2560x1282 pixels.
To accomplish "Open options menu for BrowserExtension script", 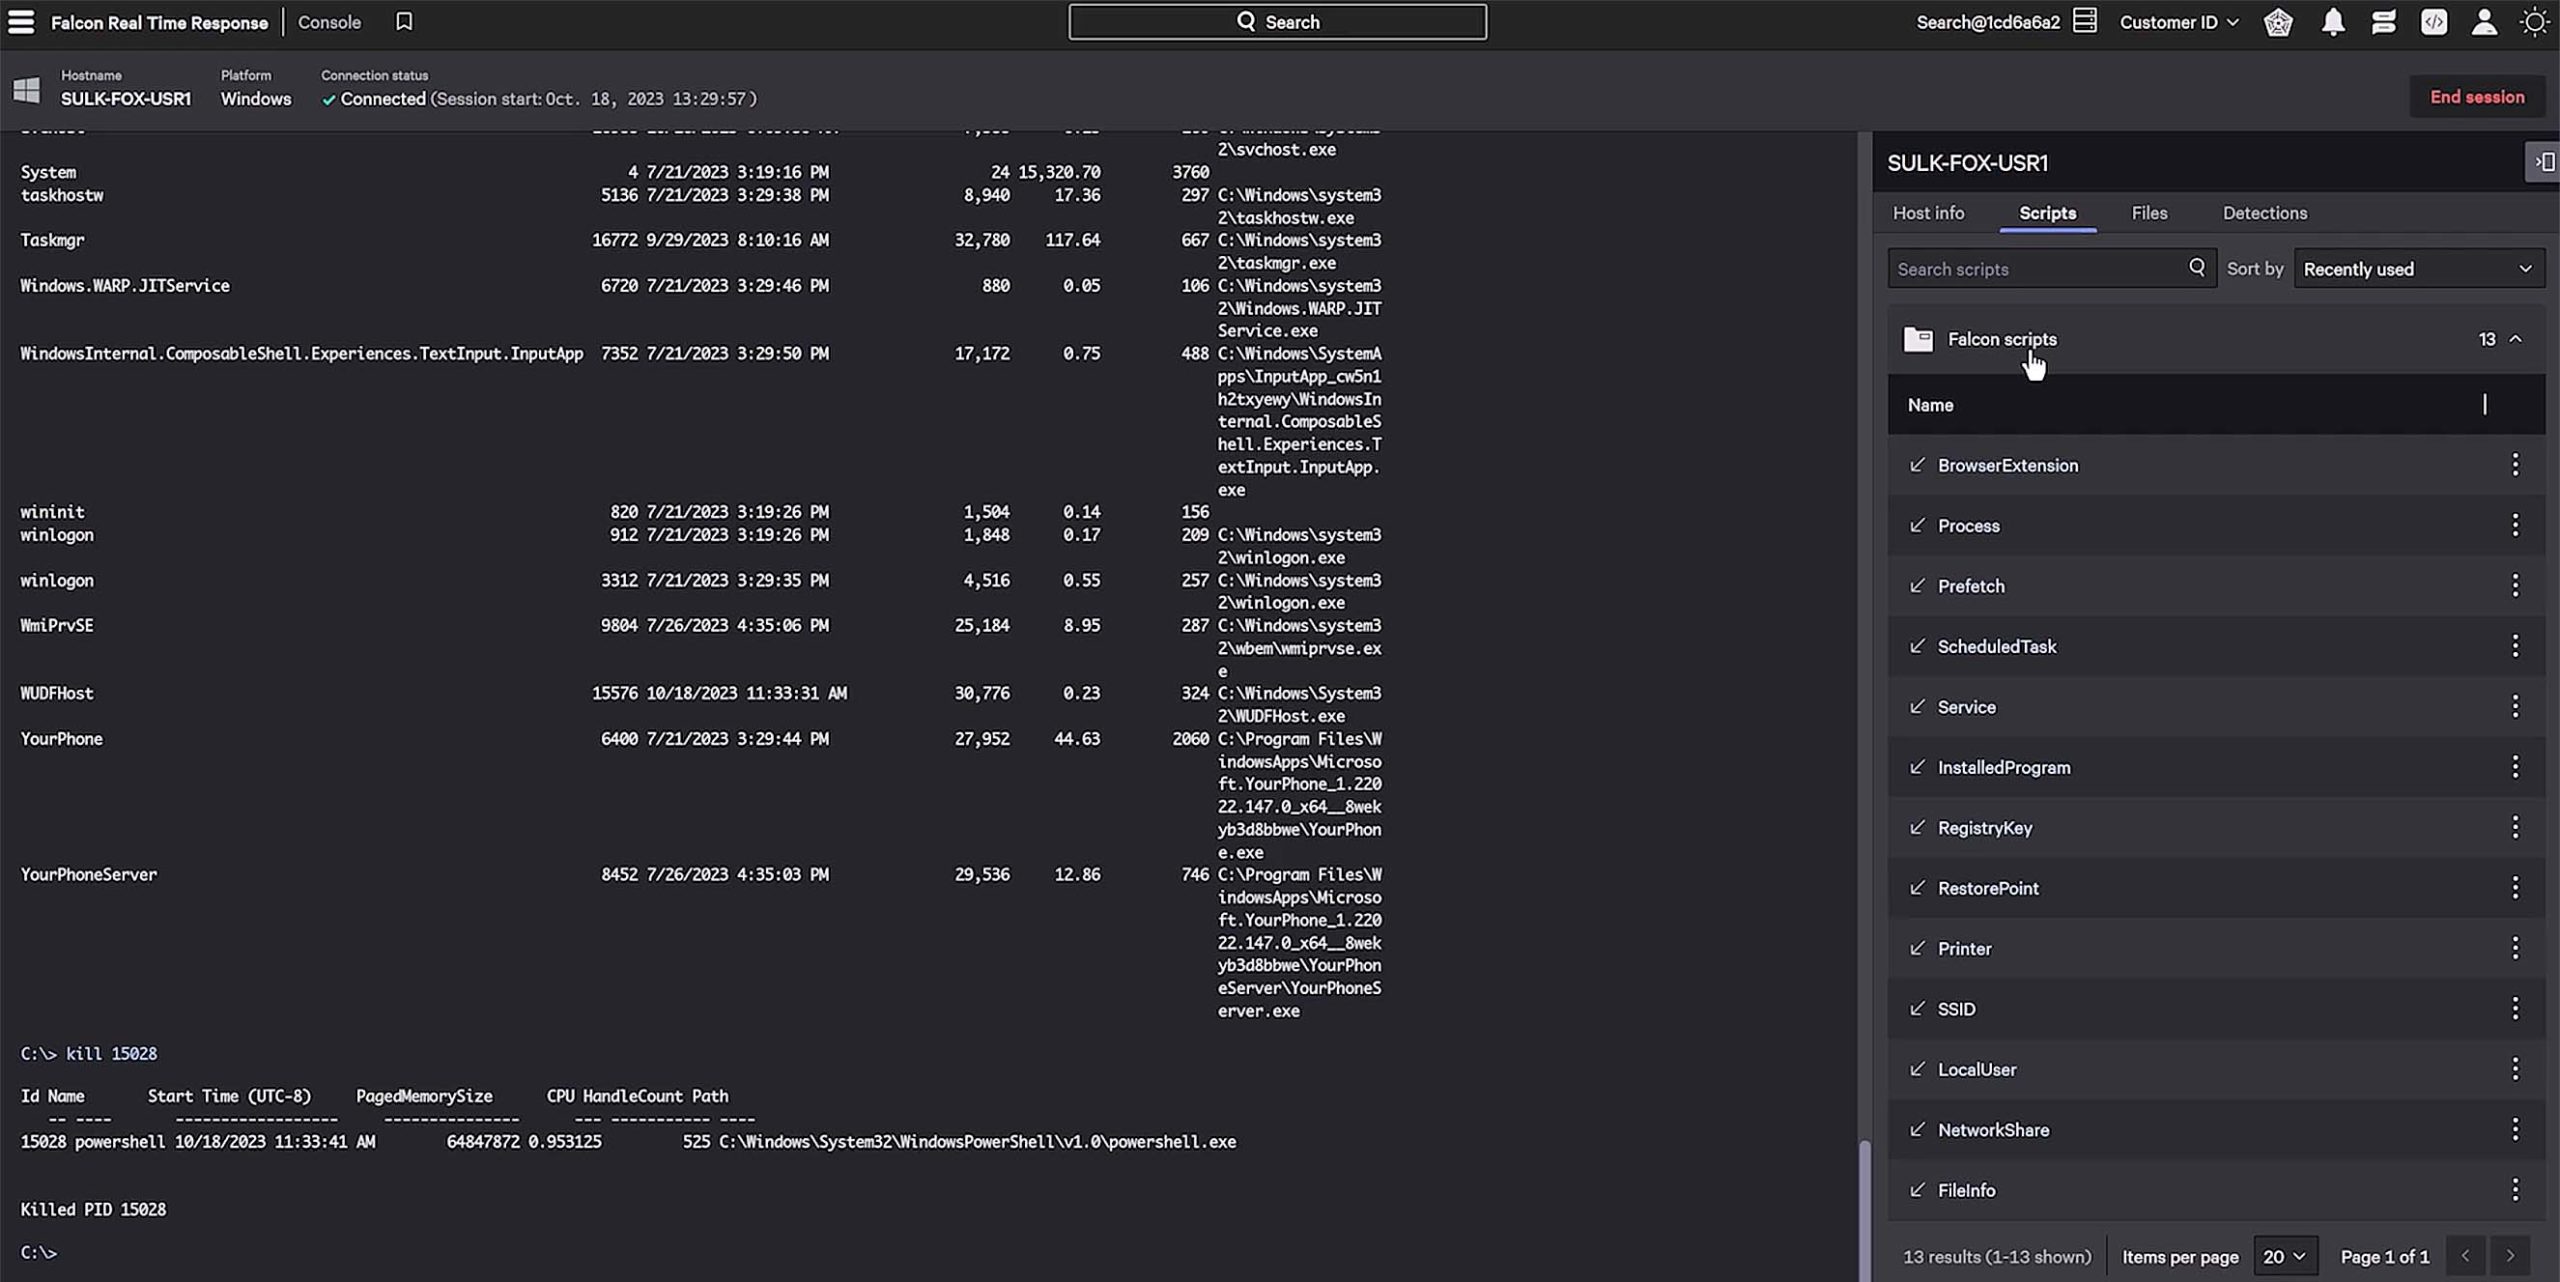I will point(2516,464).
